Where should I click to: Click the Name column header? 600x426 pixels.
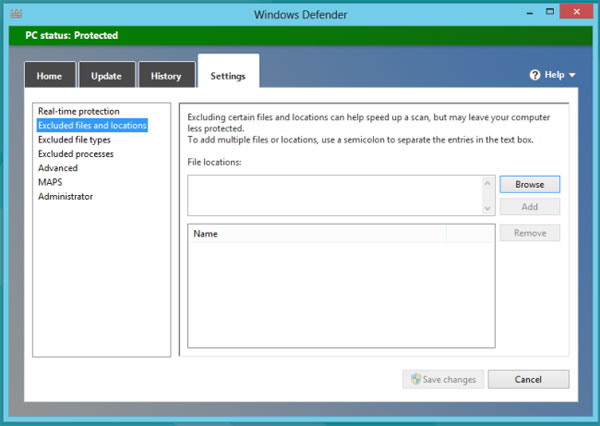click(315, 234)
